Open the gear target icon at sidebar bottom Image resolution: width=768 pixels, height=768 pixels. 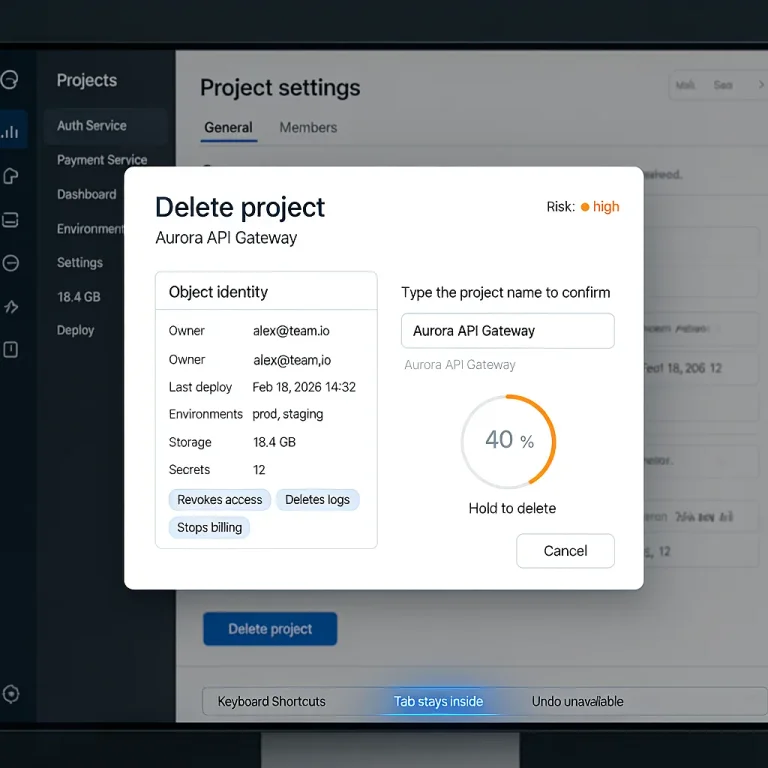point(10,694)
